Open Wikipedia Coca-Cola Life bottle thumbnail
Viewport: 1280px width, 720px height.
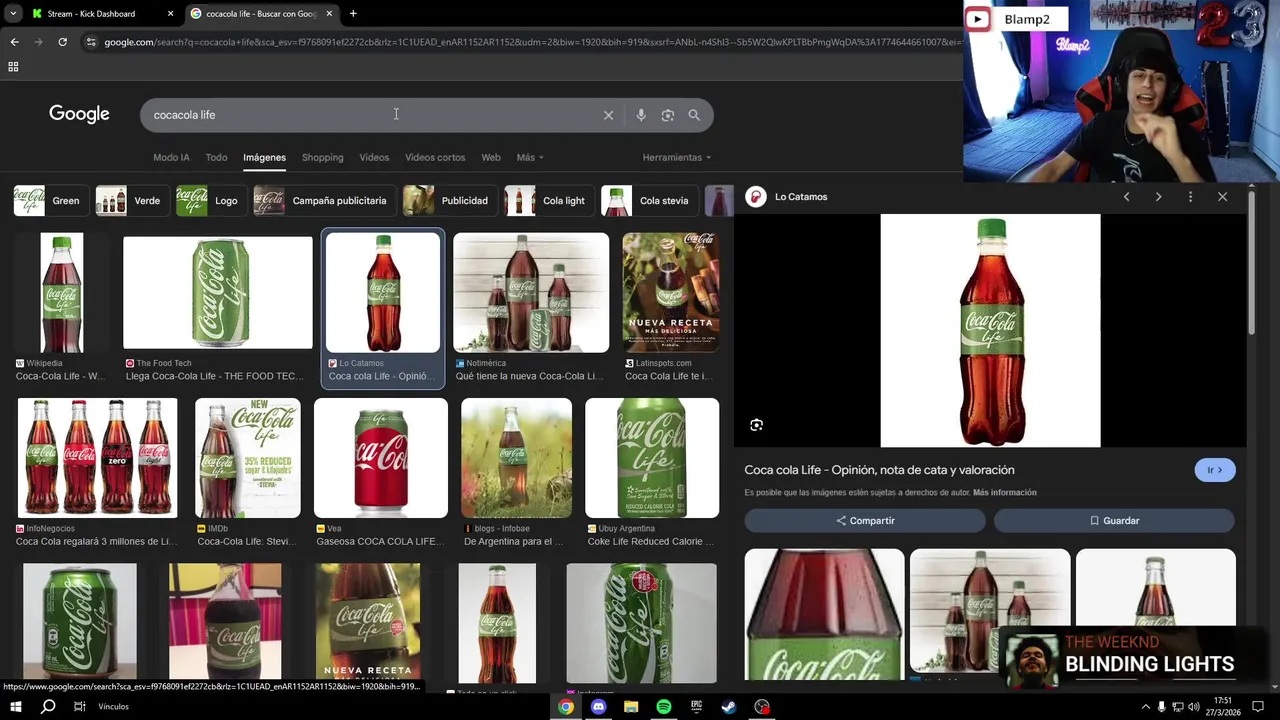(62, 292)
